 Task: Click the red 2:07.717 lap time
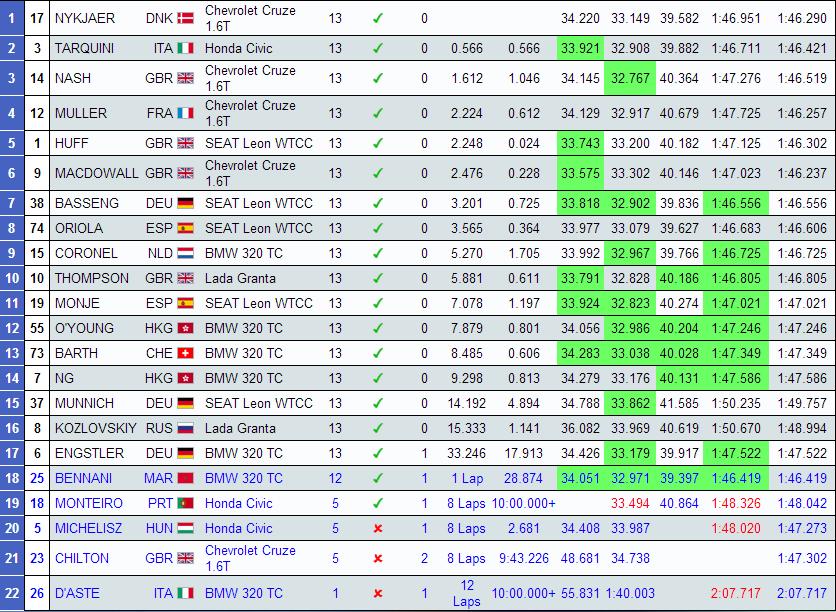coord(736,593)
